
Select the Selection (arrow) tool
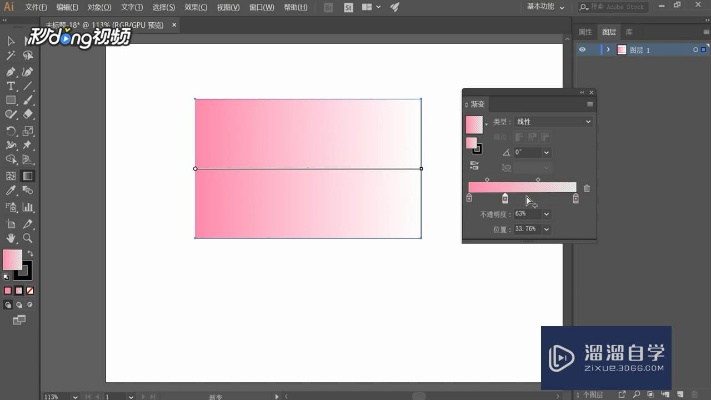(x=11, y=41)
